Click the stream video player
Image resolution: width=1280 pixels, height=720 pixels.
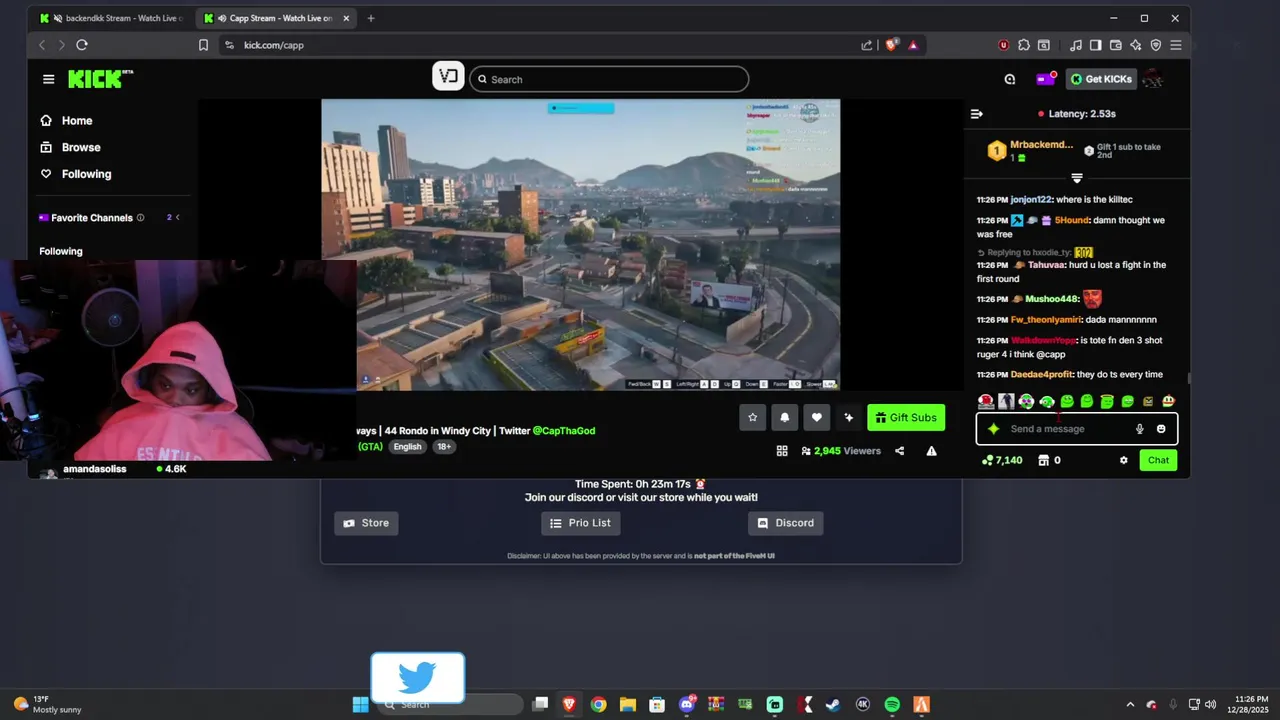click(x=580, y=244)
